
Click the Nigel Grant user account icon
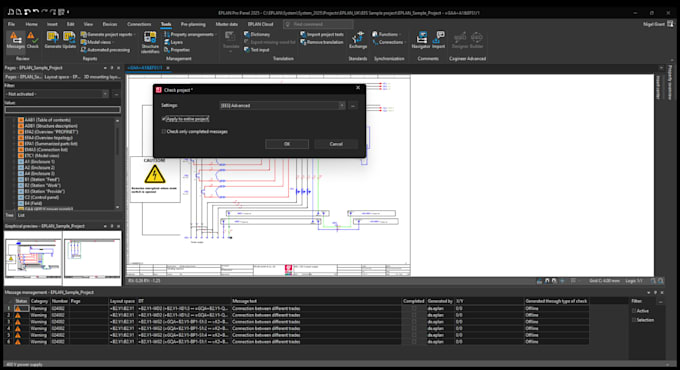point(670,24)
